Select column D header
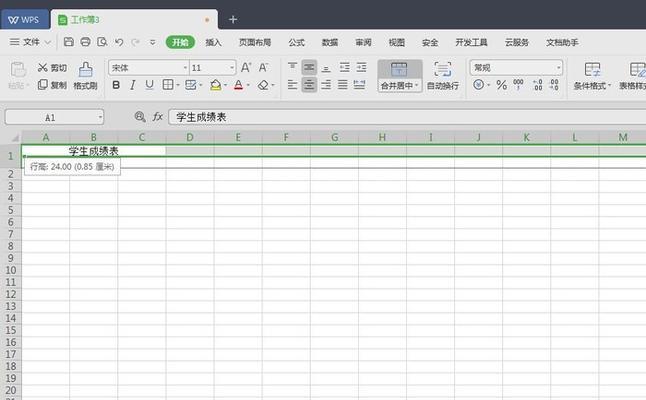 tap(190, 137)
